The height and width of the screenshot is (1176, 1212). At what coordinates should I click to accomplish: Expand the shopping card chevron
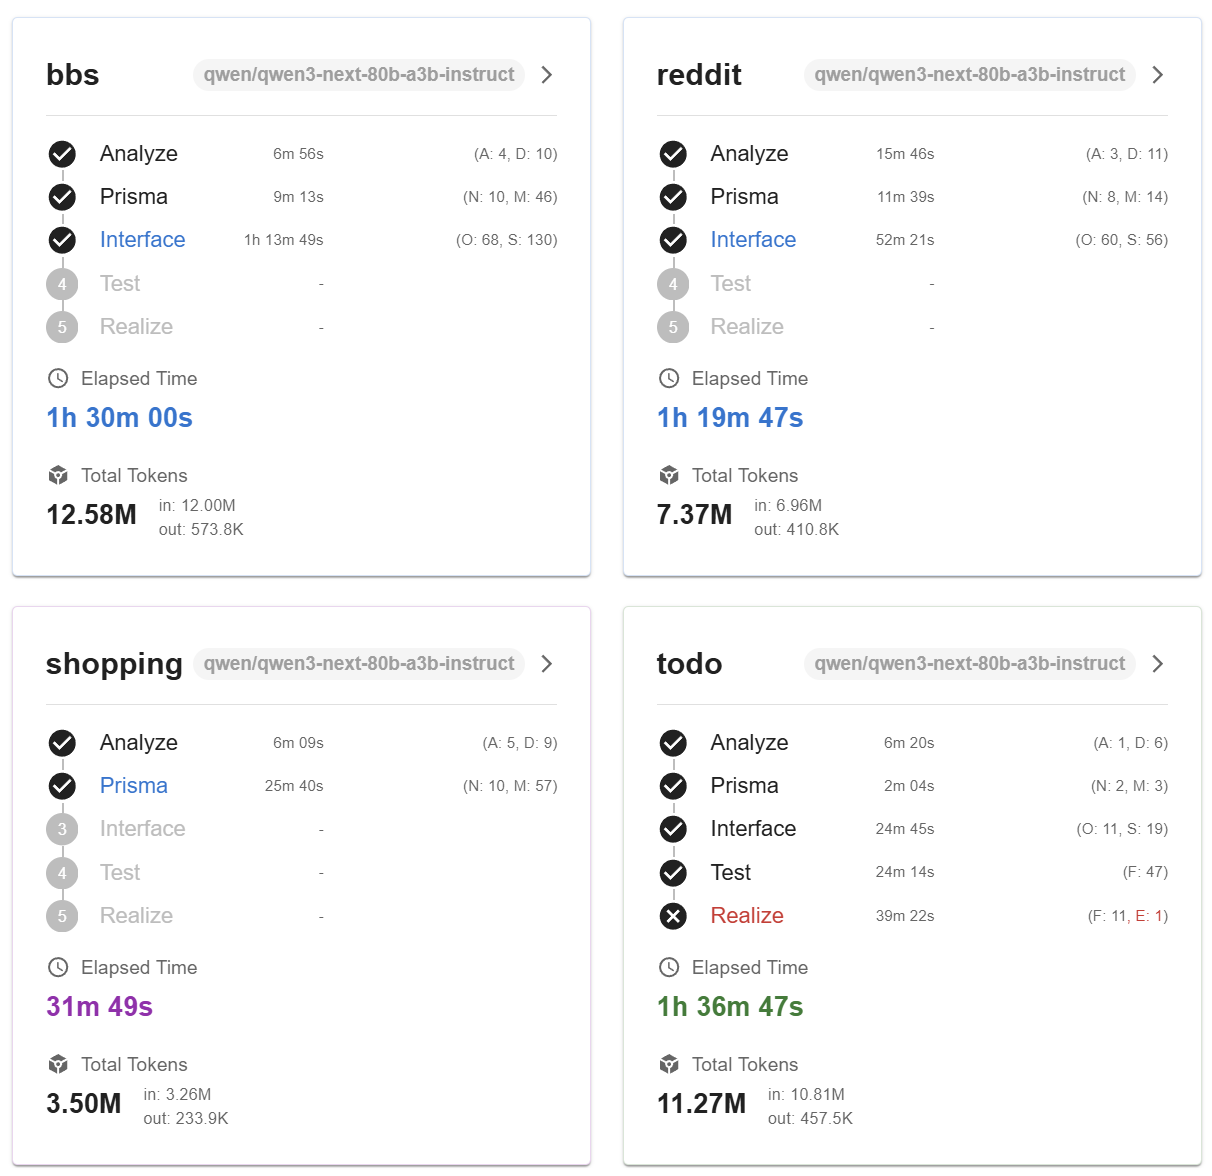tap(547, 664)
